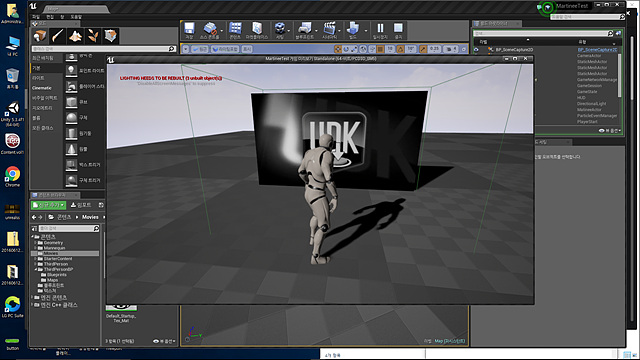The width and height of the screenshot is (640, 360).
Task: Click the Save floppy disk toolbar icon
Action: coord(189,30)
